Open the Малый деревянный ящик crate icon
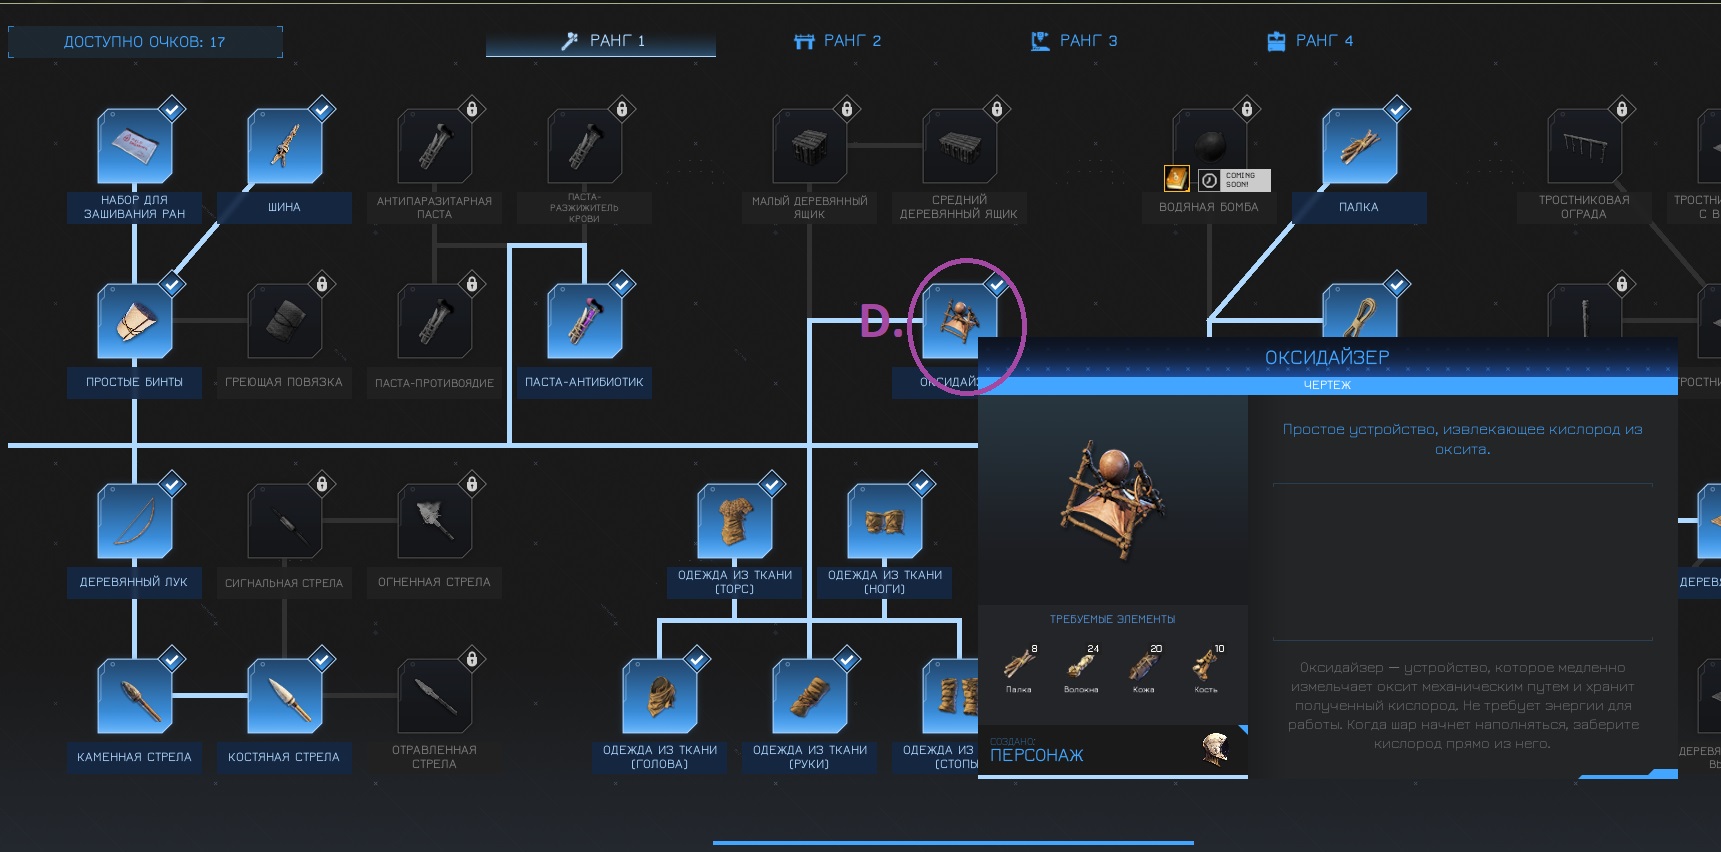Image resolution: width=1721 pixels, height=852 pixels. pos(810,146)
